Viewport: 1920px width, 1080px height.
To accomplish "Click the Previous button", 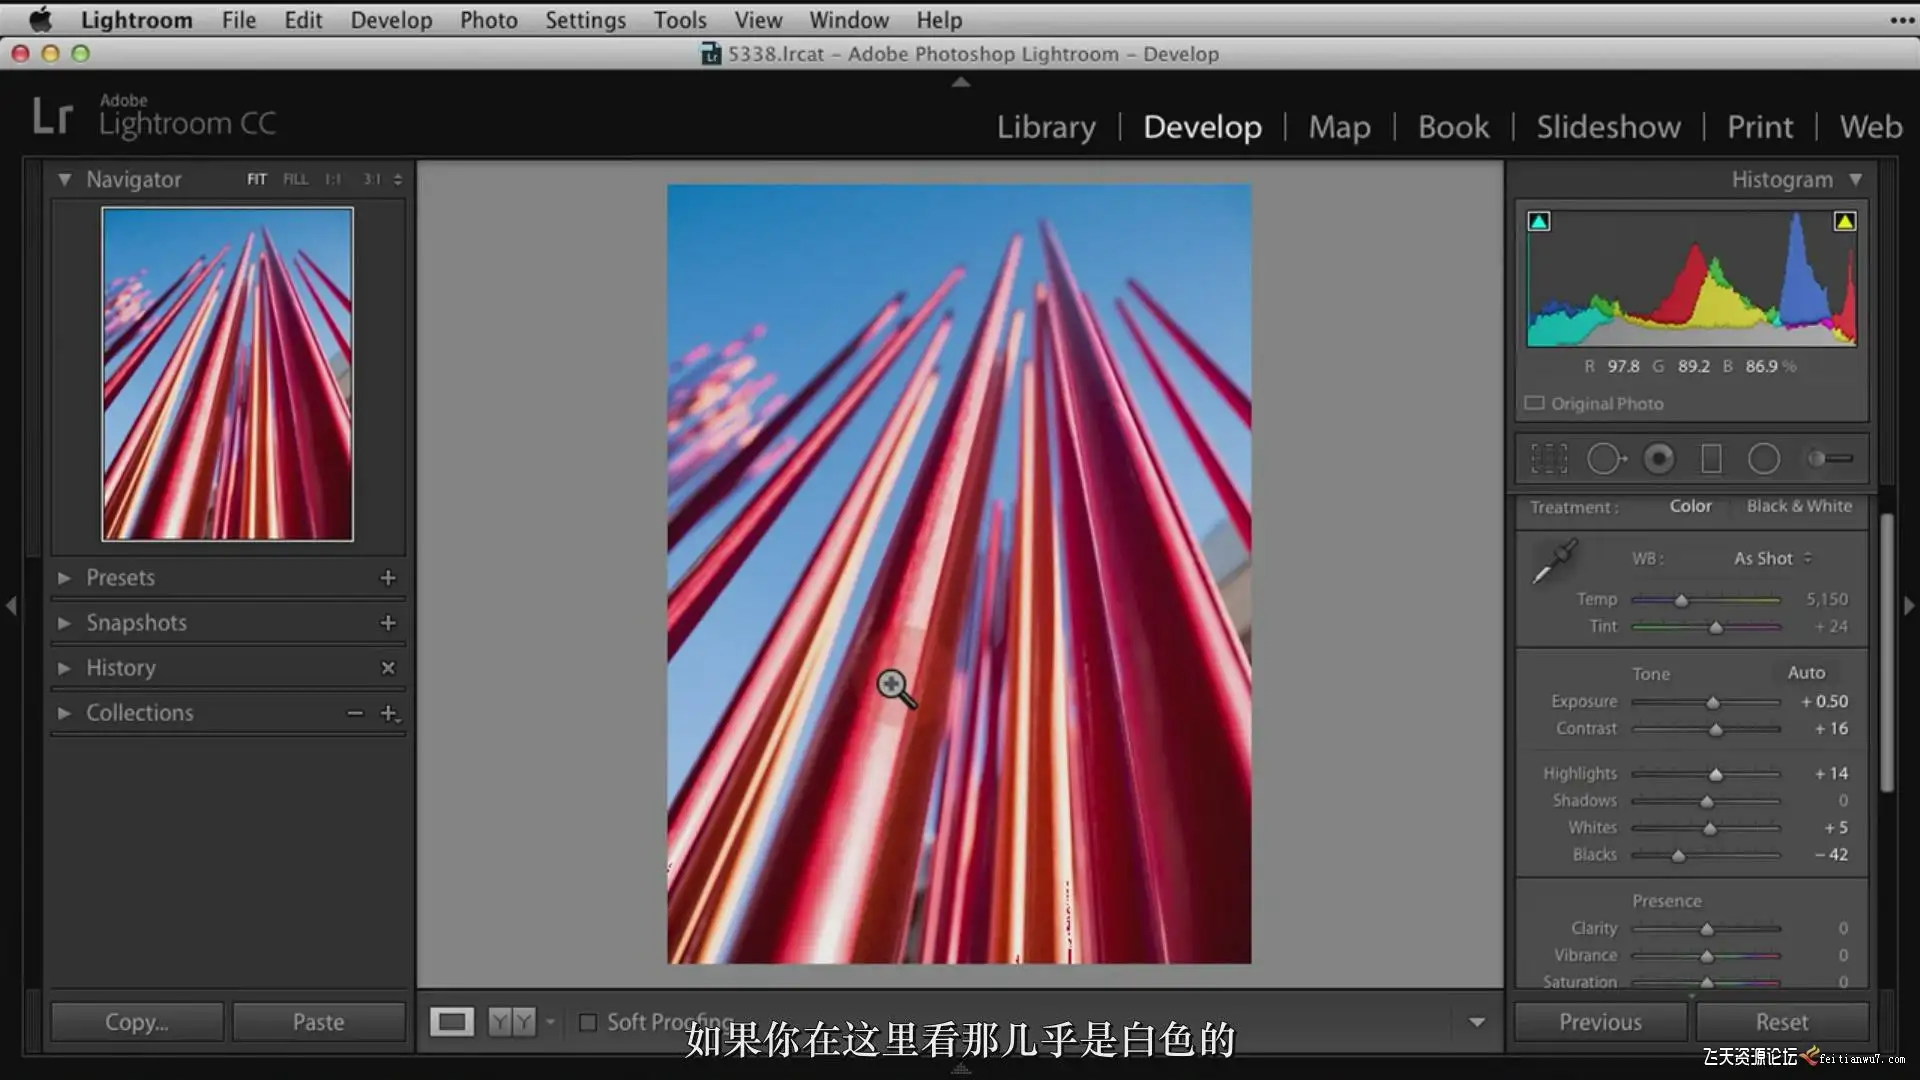I will point(1600,1022).
